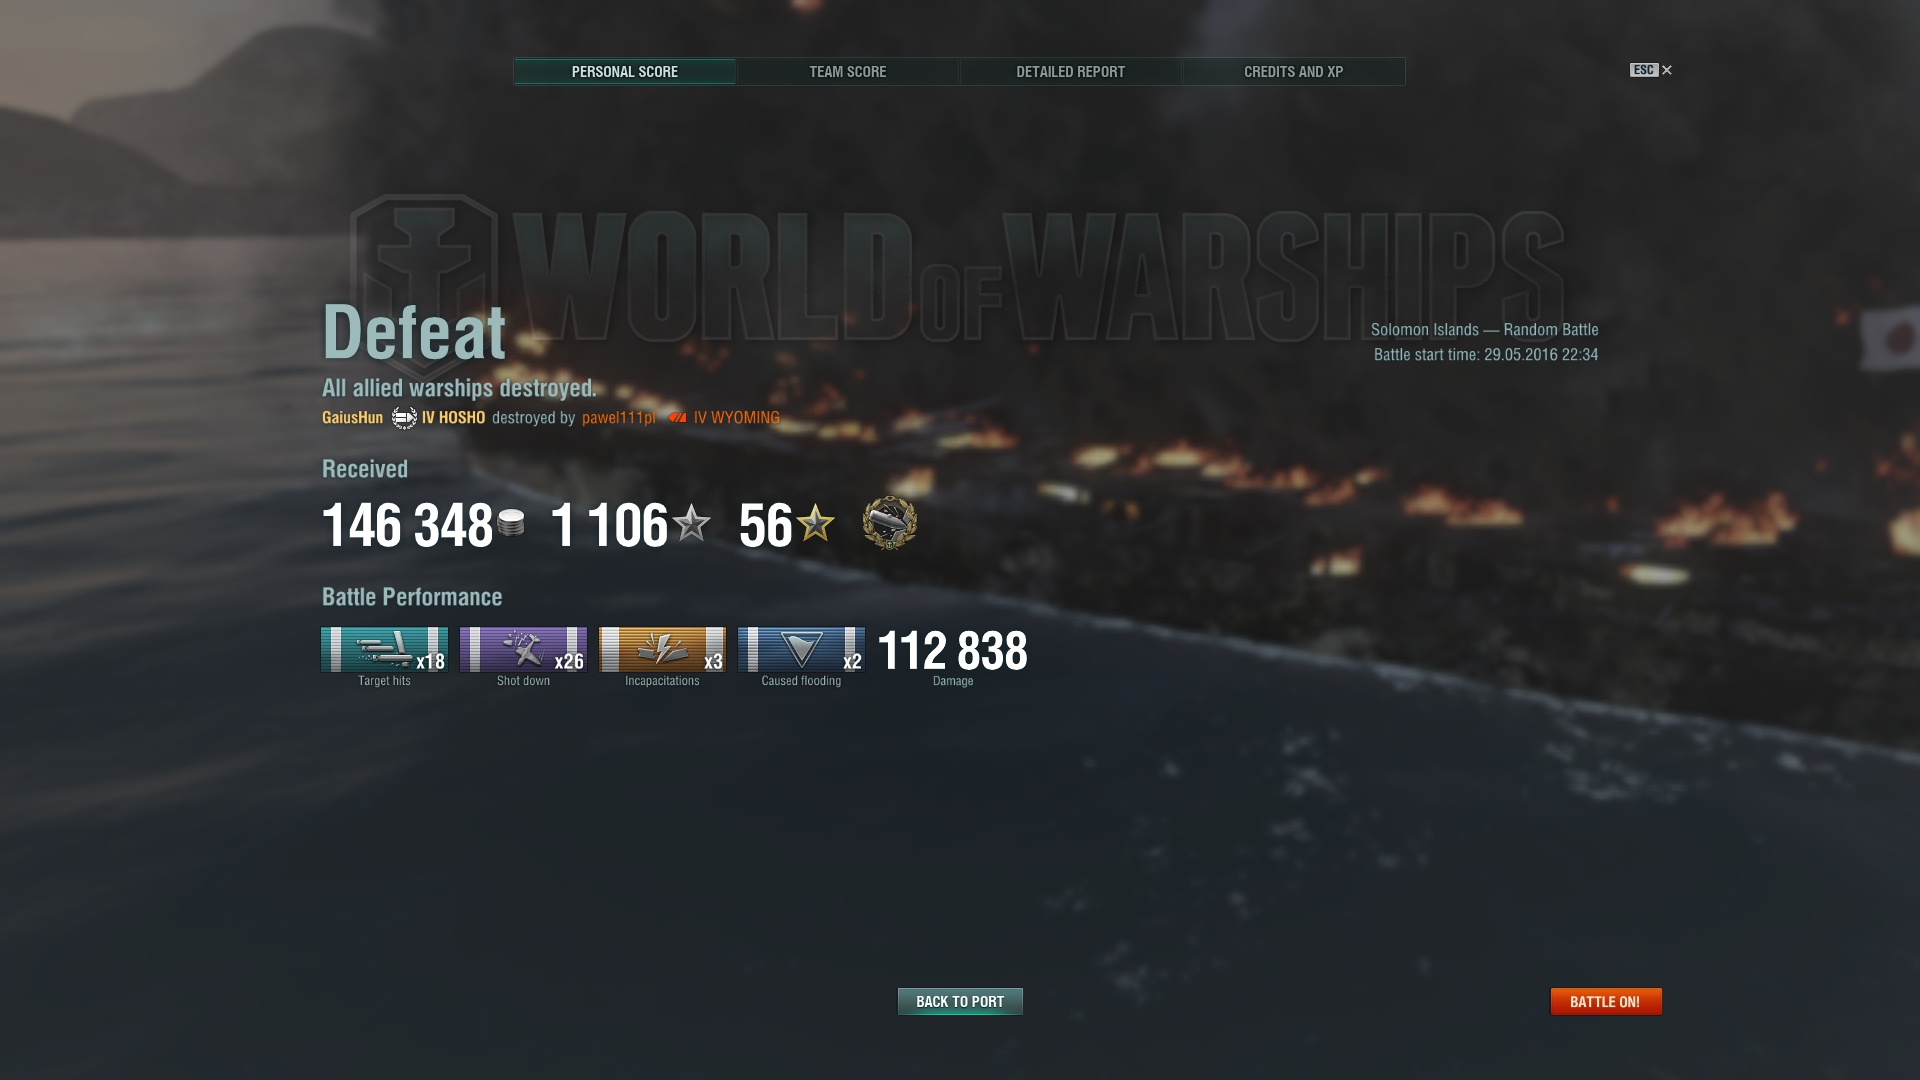This screenshot has width=1920, height=1080.
Task: Click the gold free XP star icon
Action: coord(816,523)
